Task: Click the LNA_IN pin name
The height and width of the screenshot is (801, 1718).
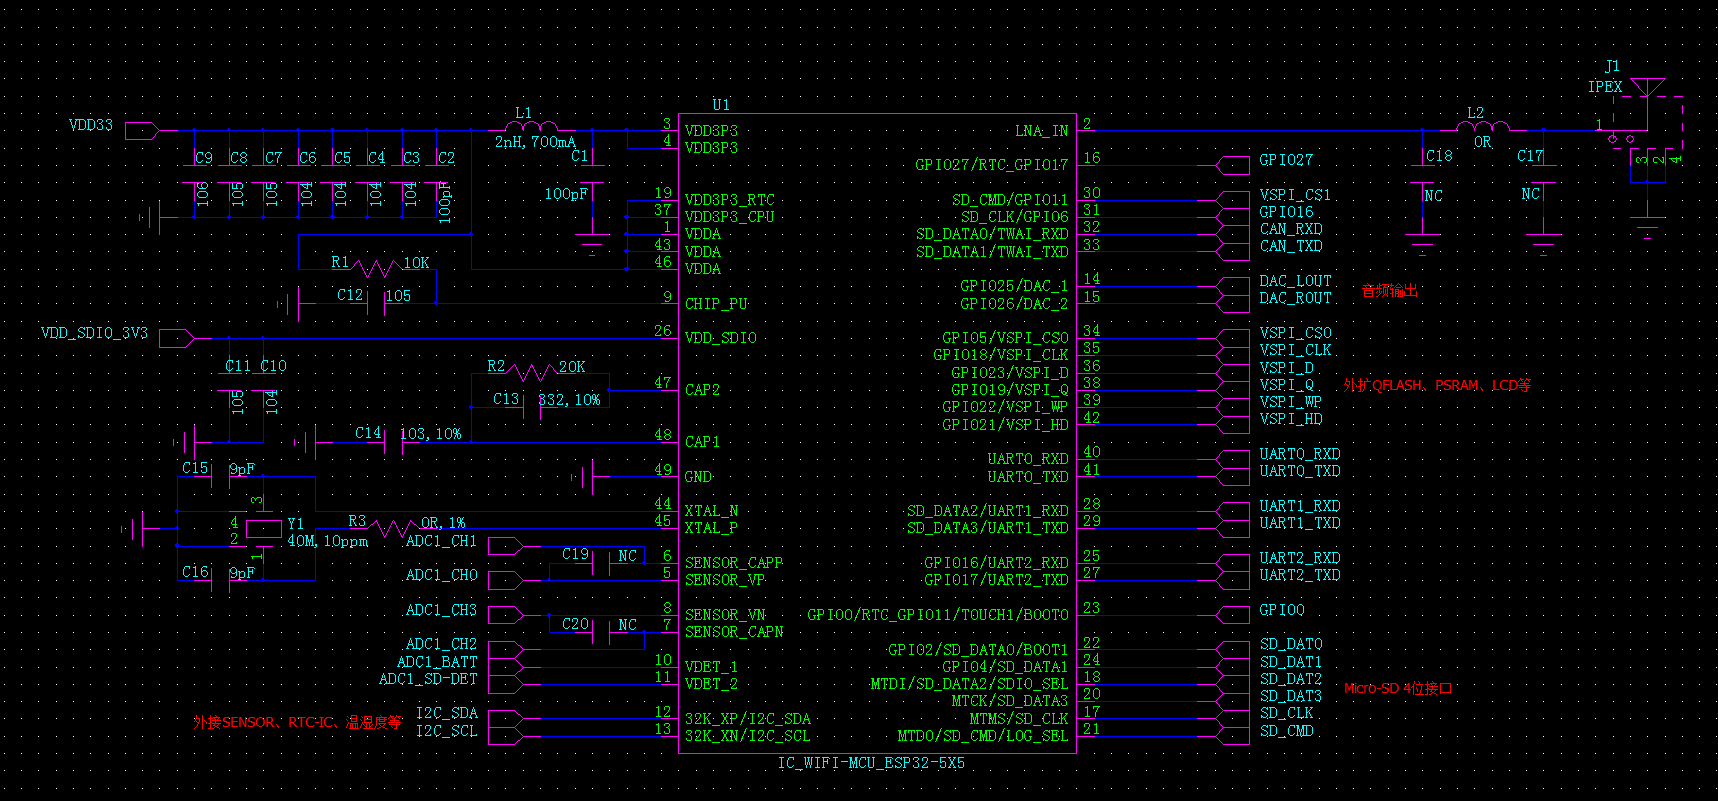Action: (1041, 131)
